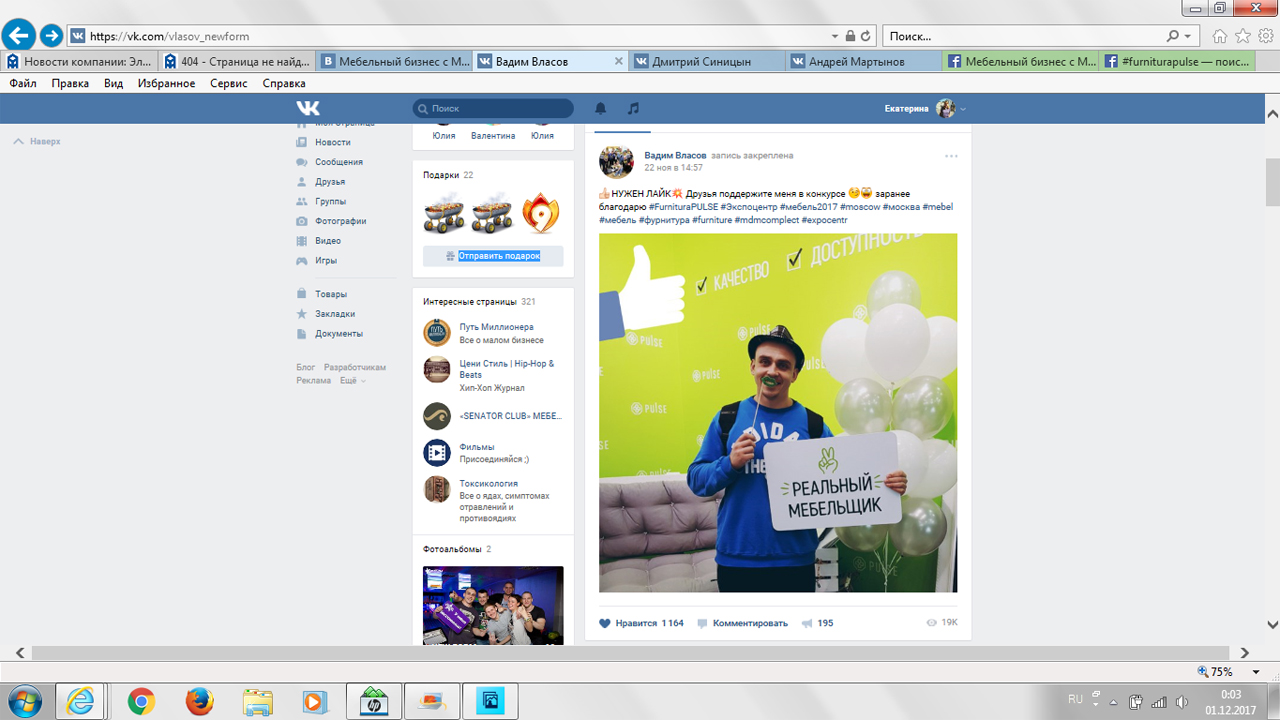The image size is (1280, 720).
Task: Open the browser tools gear icon
Action: coord(1266,36)
